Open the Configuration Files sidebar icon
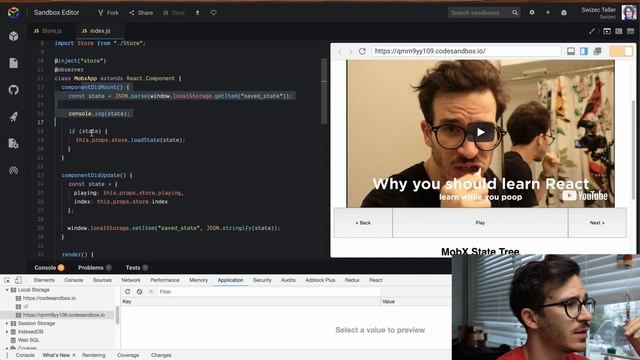The height and width of the screenshot is (360, 640). (x=13, y=144)
